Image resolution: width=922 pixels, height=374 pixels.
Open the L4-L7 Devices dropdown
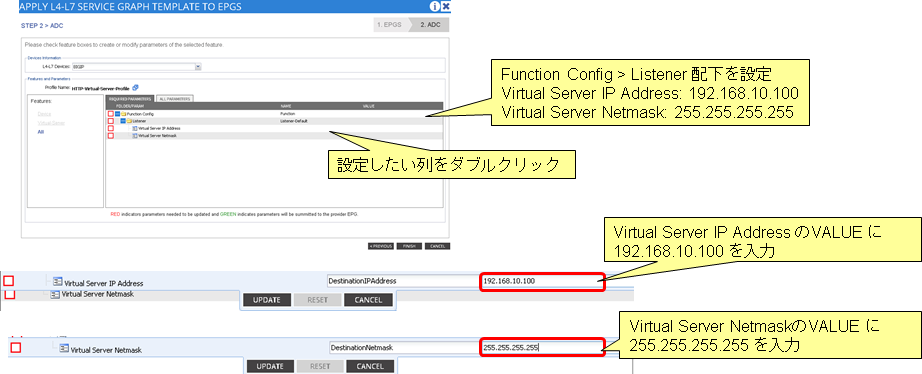pos(198,67)
